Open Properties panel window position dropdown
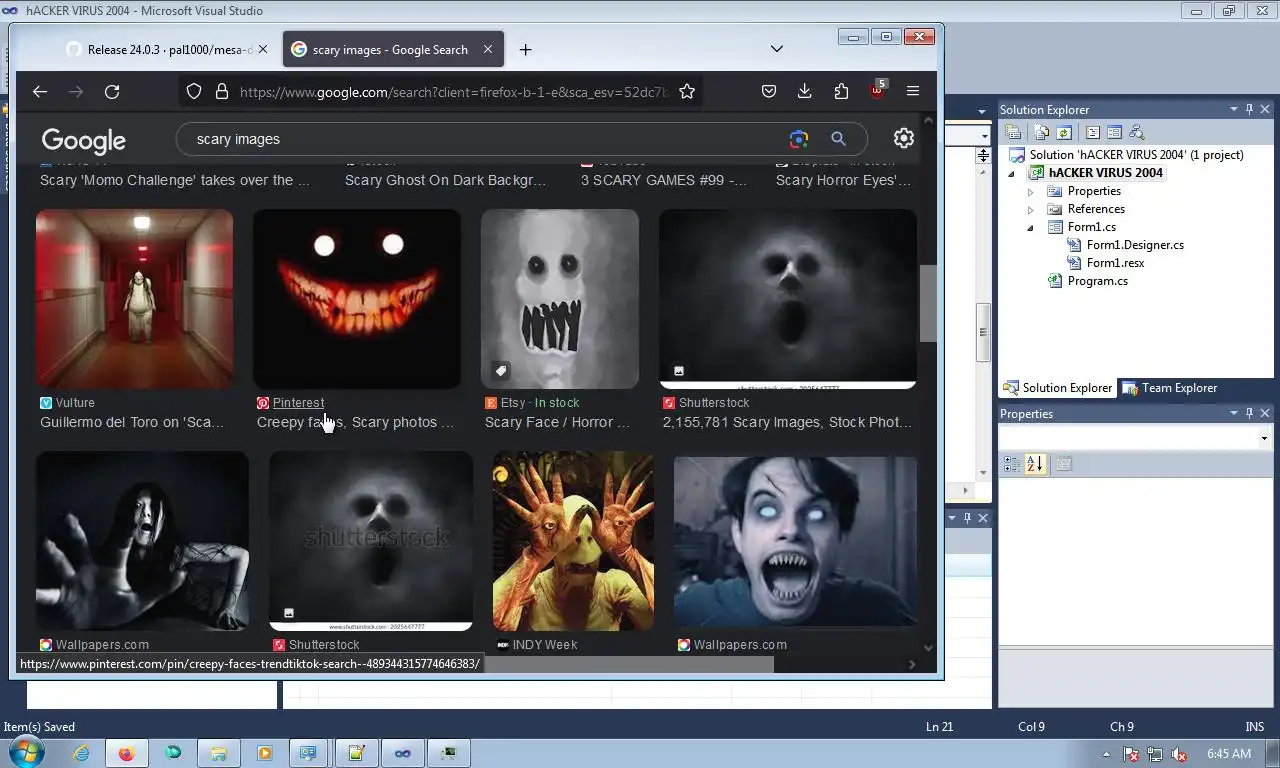The height and width of the screenshot is (768, 1280). point(1234,414)
